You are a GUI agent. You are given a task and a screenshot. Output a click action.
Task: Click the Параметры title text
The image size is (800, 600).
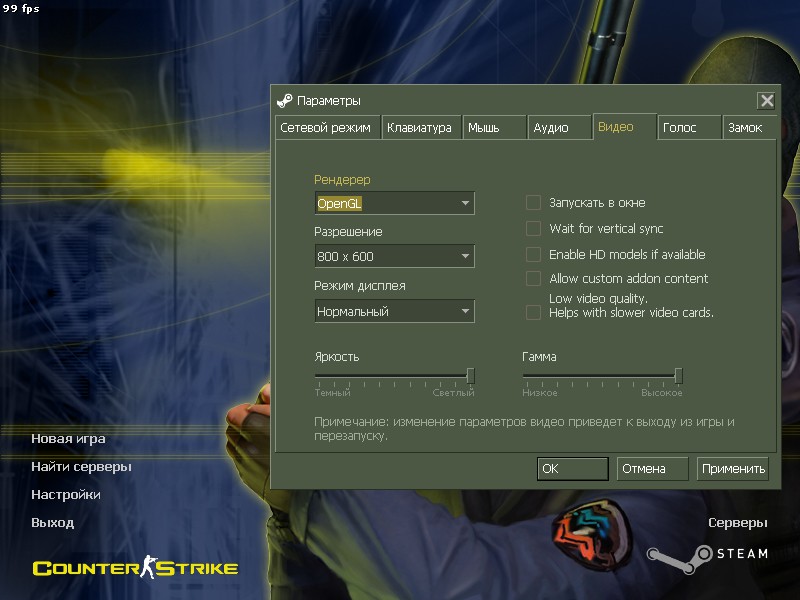pos(329,101)
